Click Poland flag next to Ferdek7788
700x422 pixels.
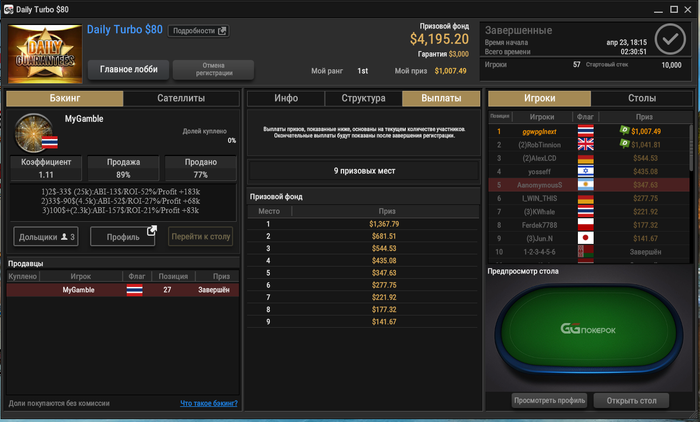click(585, 225)
